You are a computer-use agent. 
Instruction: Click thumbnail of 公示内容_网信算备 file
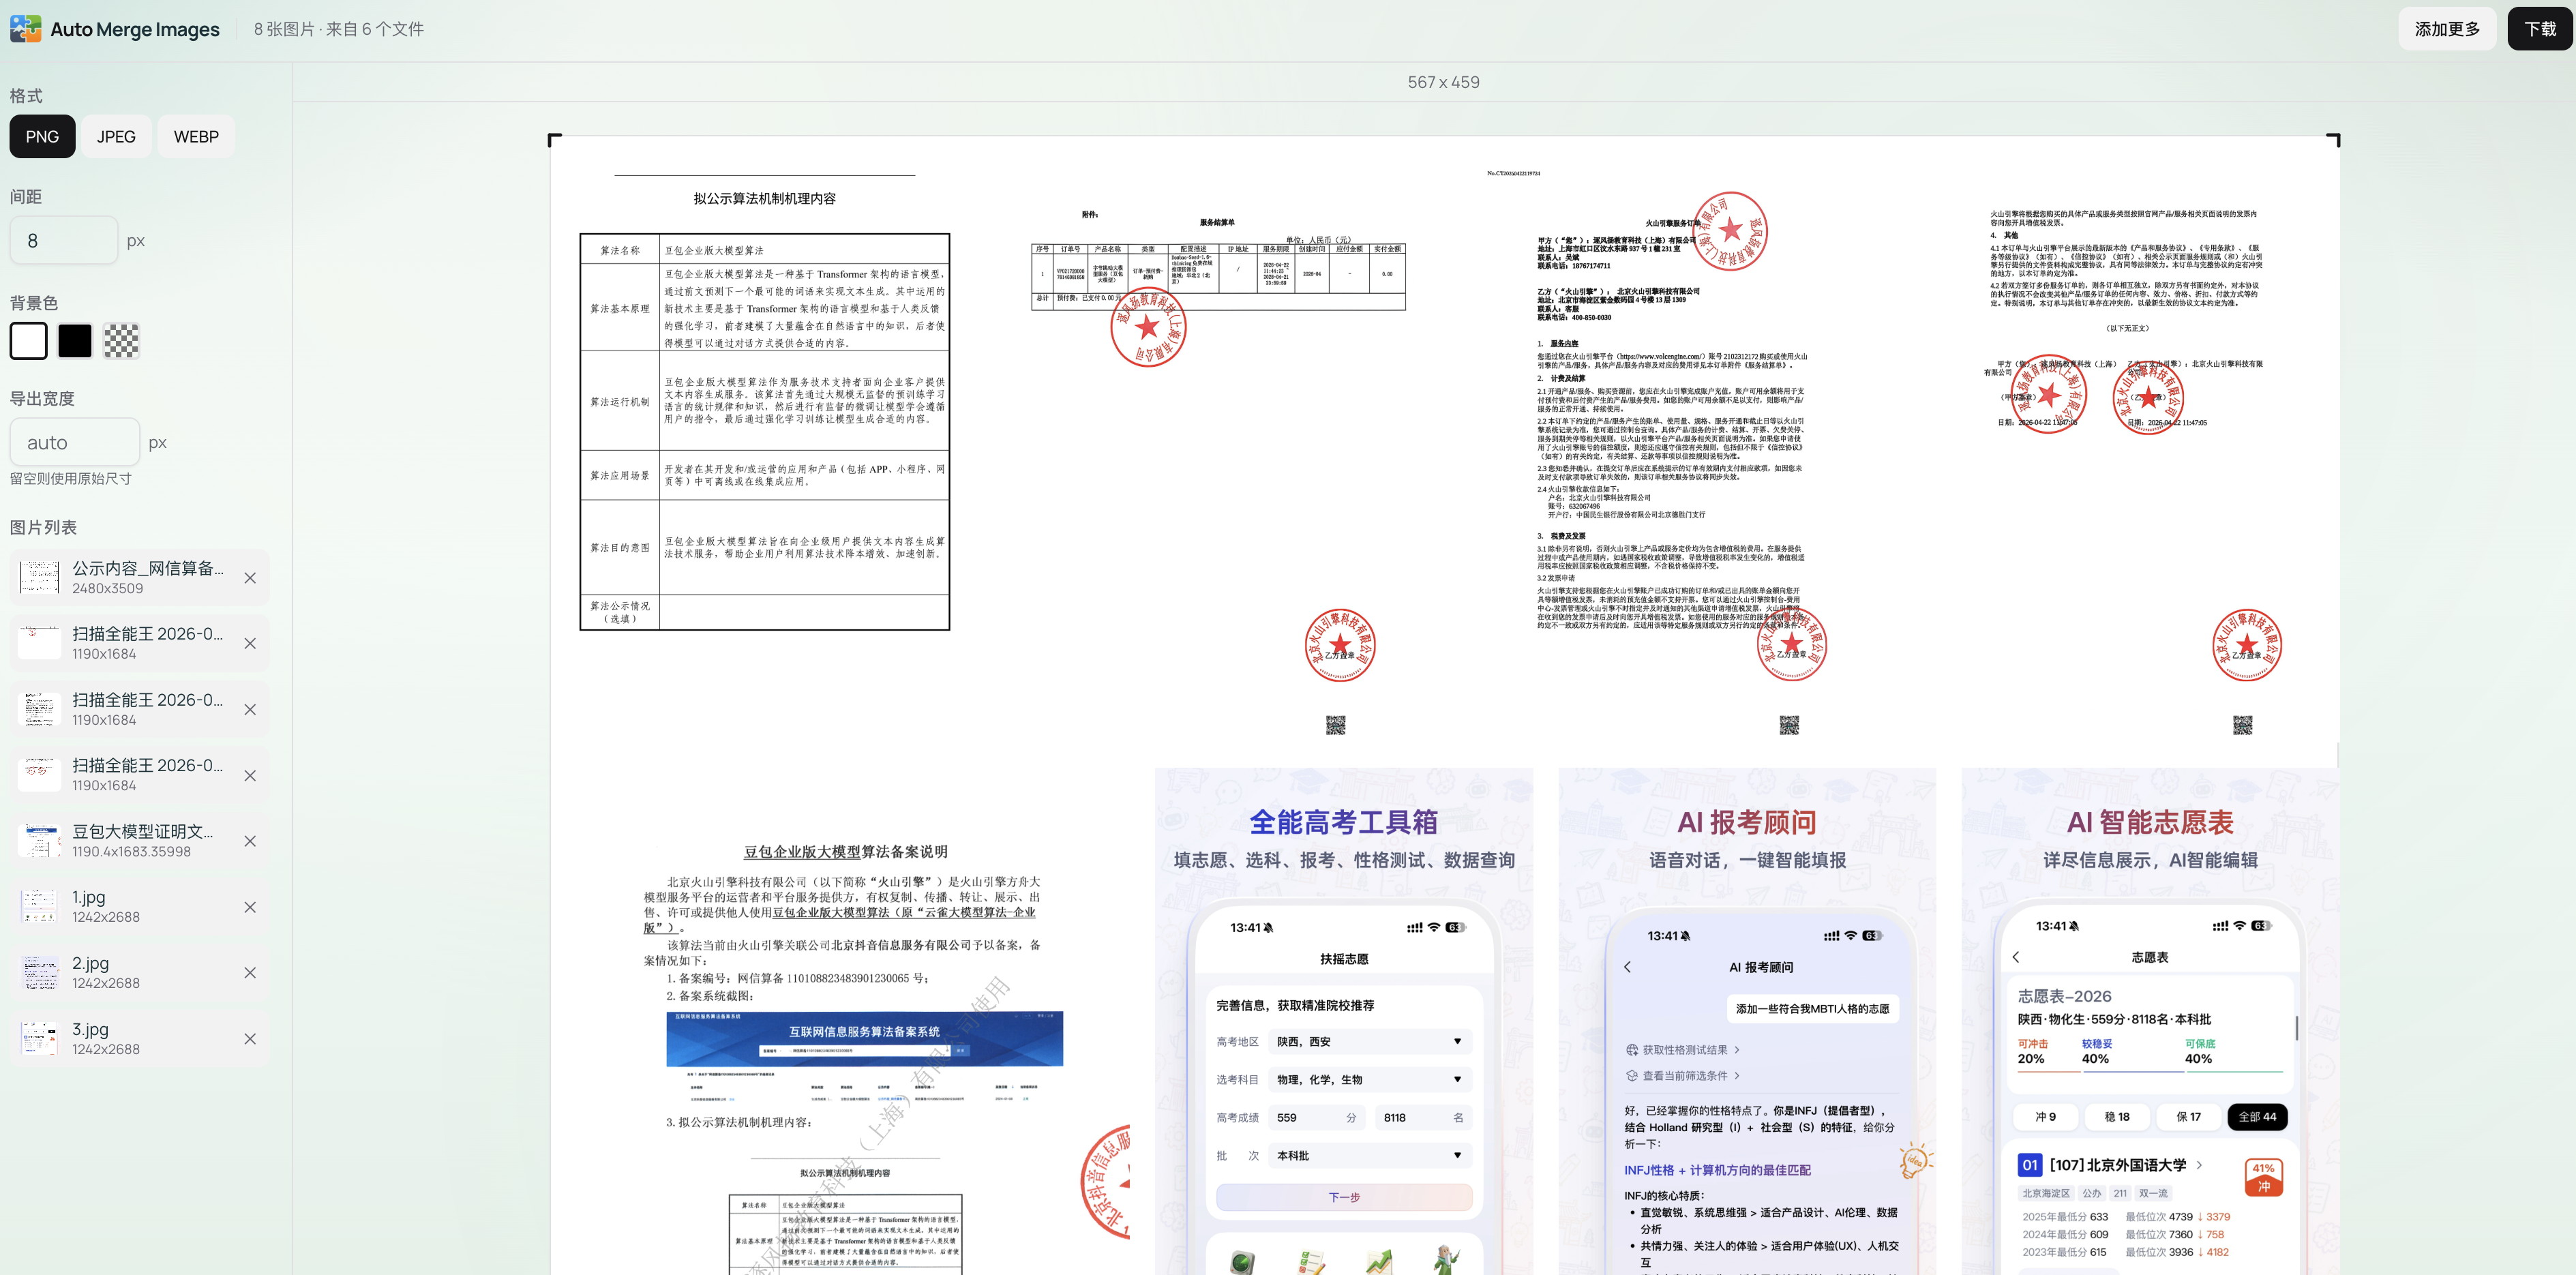pyautogui.click(x=39, y=578)
